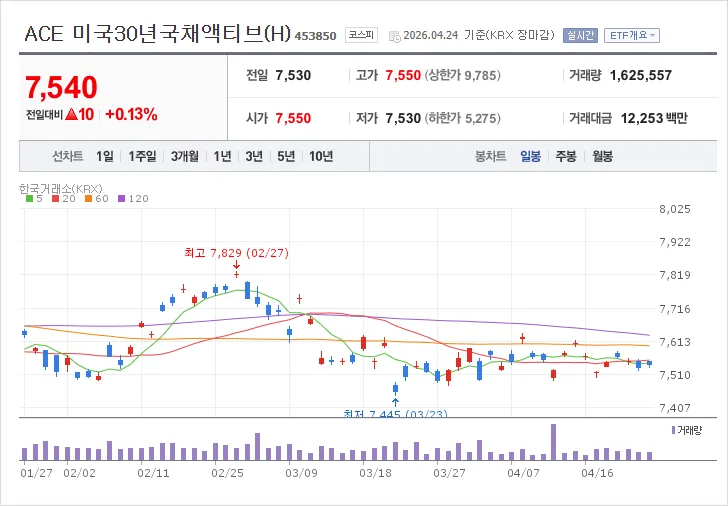Select the 1일 line chart tab
This screenshot has height=506, width=728.
[x=104, y=156]
